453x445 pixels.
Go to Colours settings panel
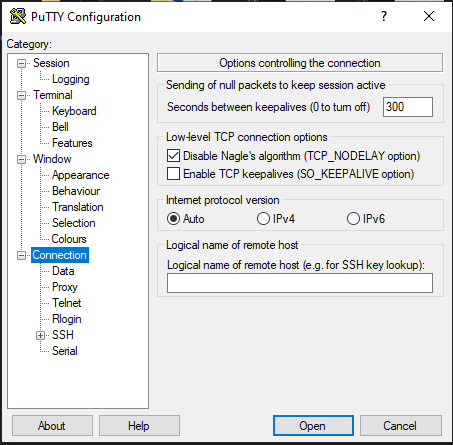click(69, 239)
